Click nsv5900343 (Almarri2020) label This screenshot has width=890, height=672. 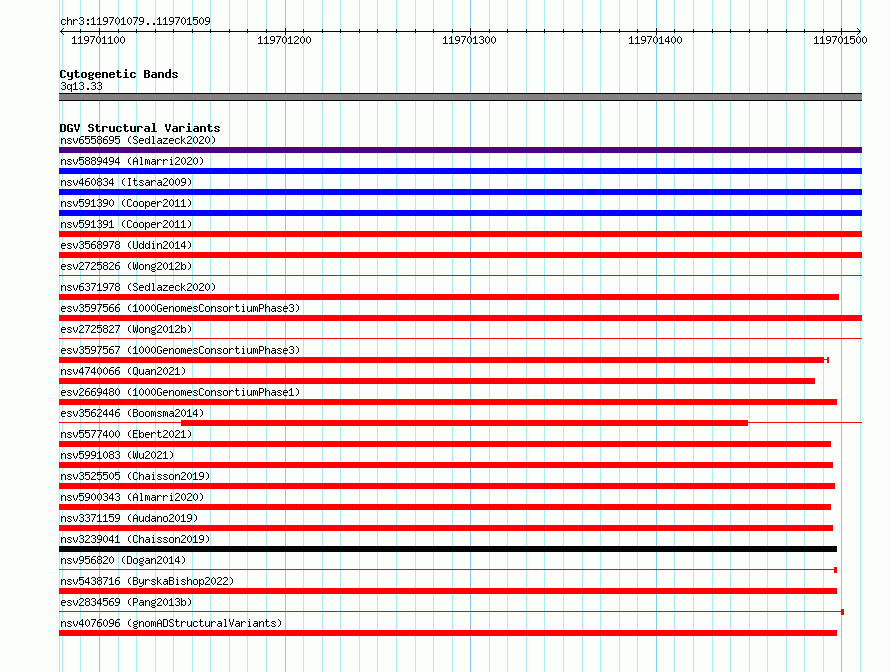132,497
